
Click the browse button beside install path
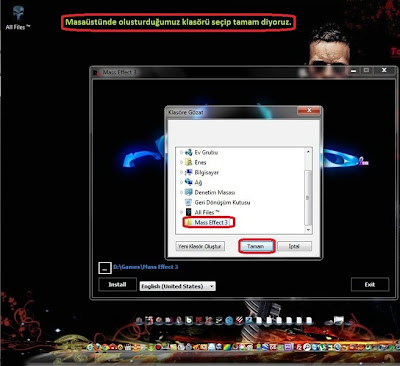pyautogui.click(x=104, y=268)
